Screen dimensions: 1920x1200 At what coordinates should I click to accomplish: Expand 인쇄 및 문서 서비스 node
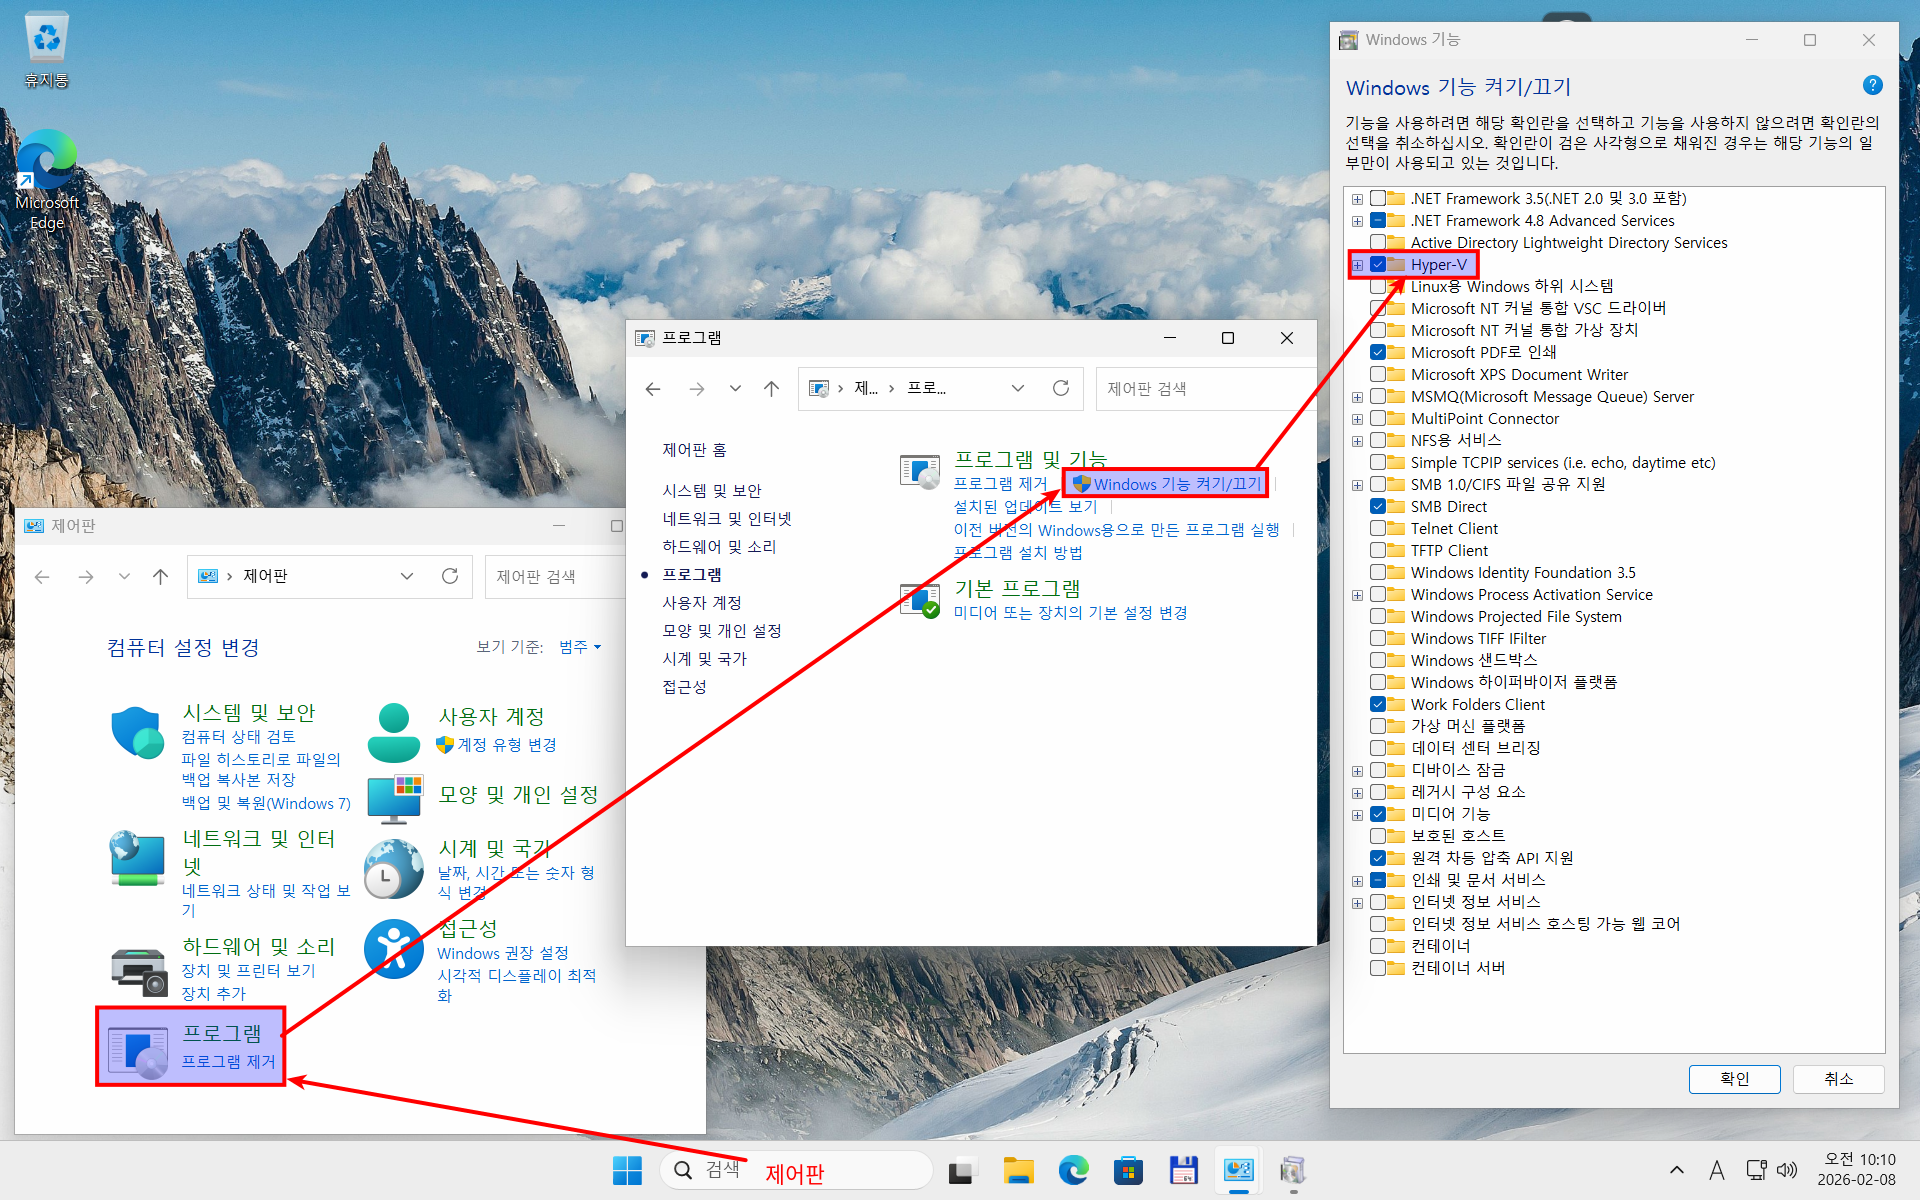click(x=1357, y=880)
